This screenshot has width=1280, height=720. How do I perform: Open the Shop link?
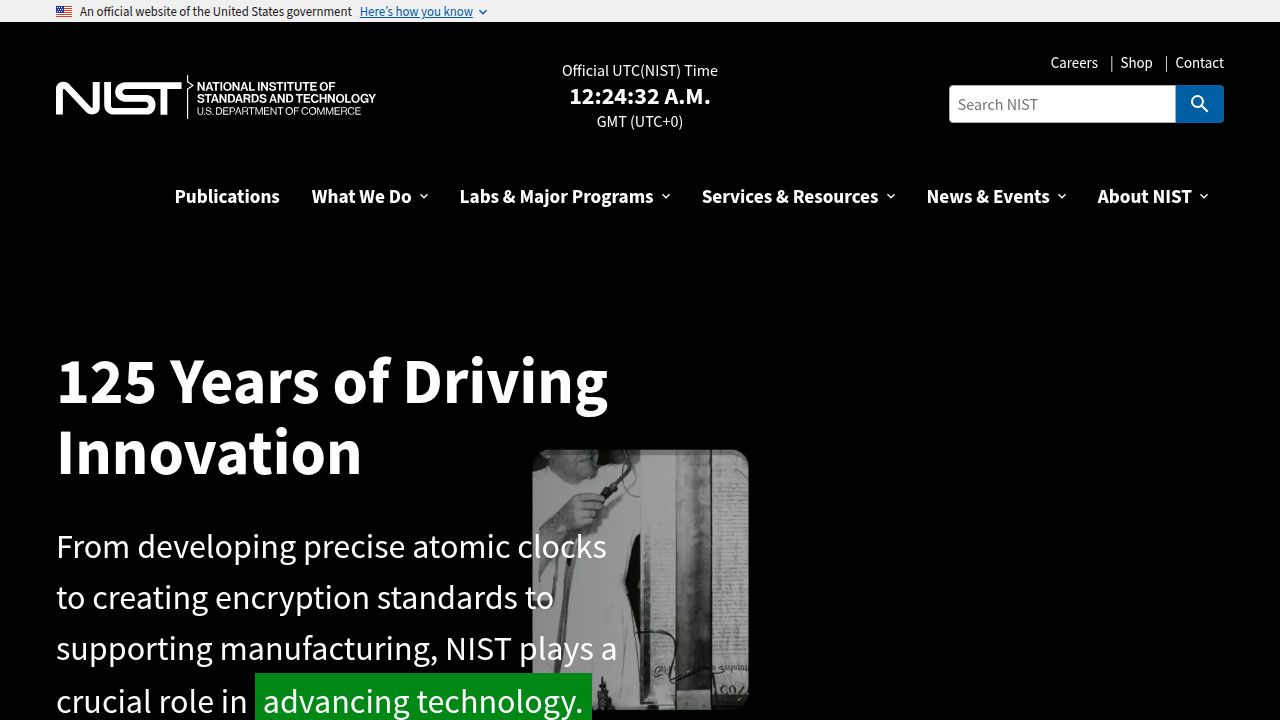tap(1136, 63)
